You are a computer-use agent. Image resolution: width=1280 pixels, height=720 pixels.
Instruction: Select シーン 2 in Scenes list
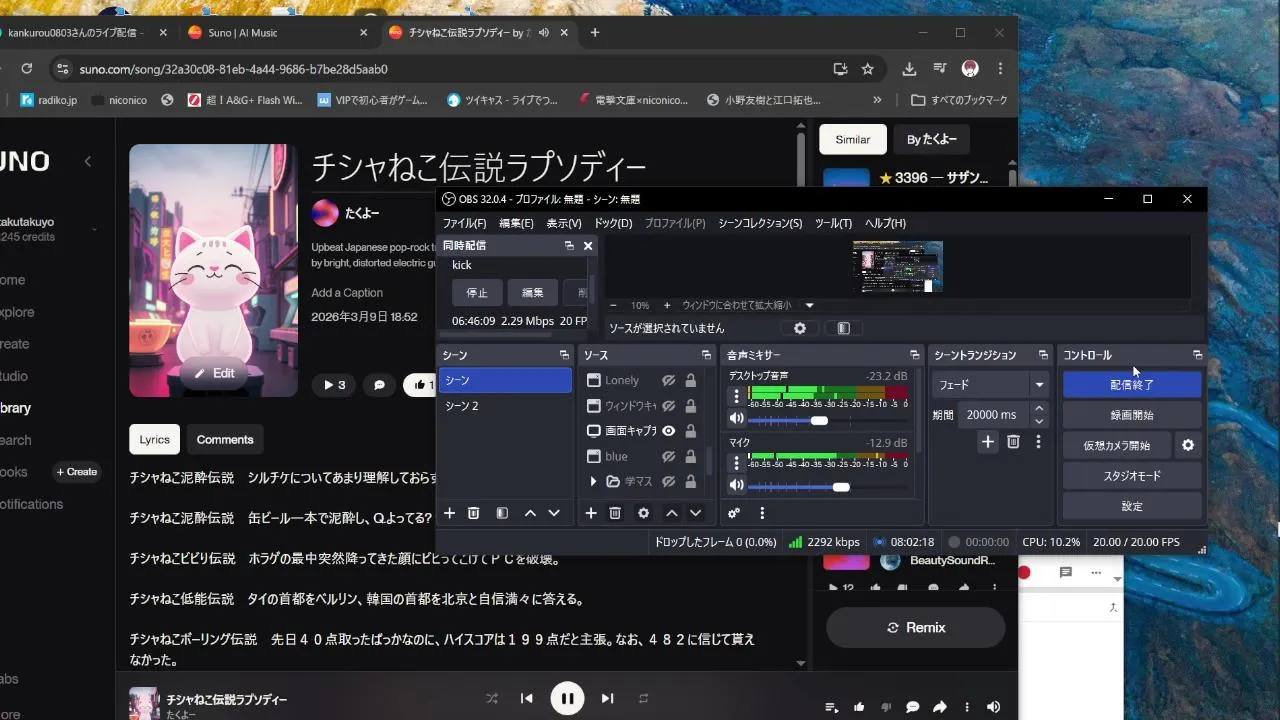tap(505, 406)
